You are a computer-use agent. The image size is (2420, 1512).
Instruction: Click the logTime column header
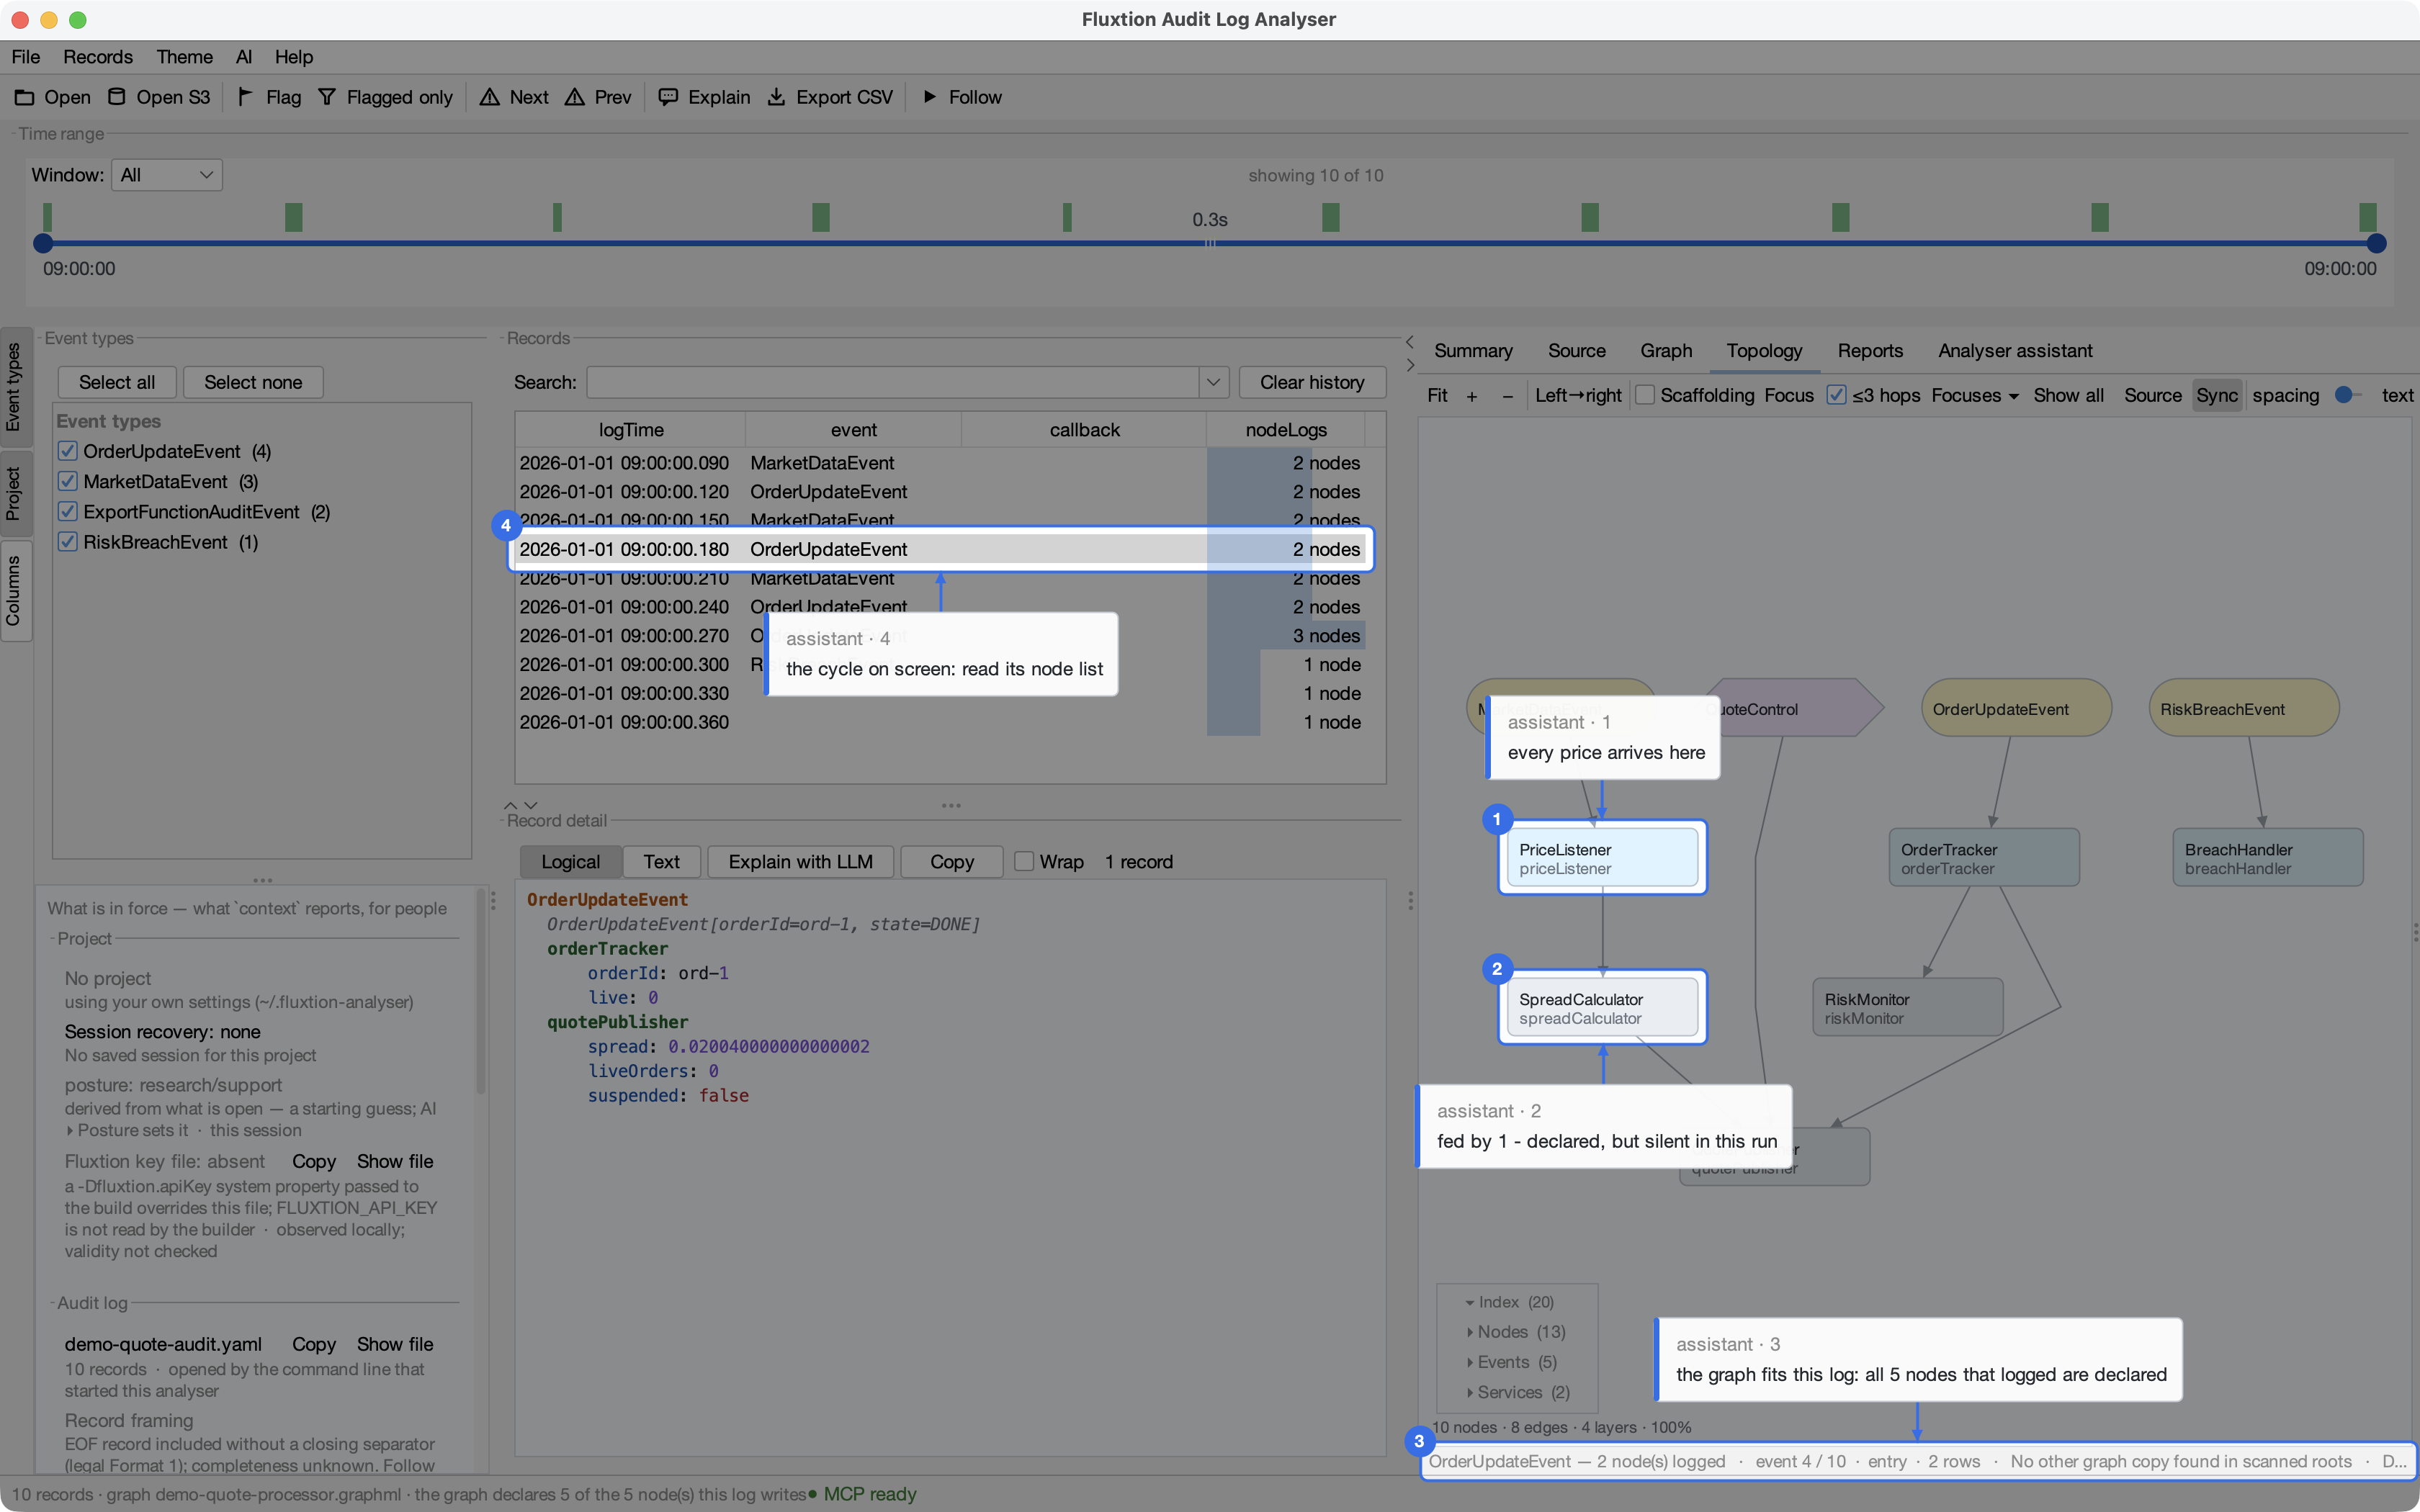(x=631, y=430)
